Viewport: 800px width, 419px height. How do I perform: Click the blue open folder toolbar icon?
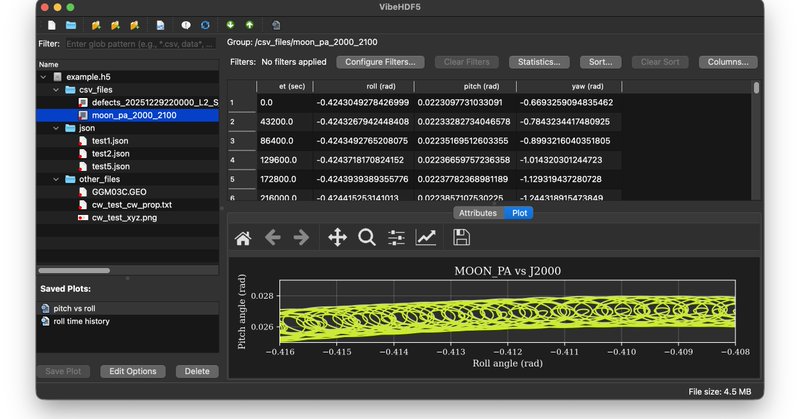pos(71,25)
